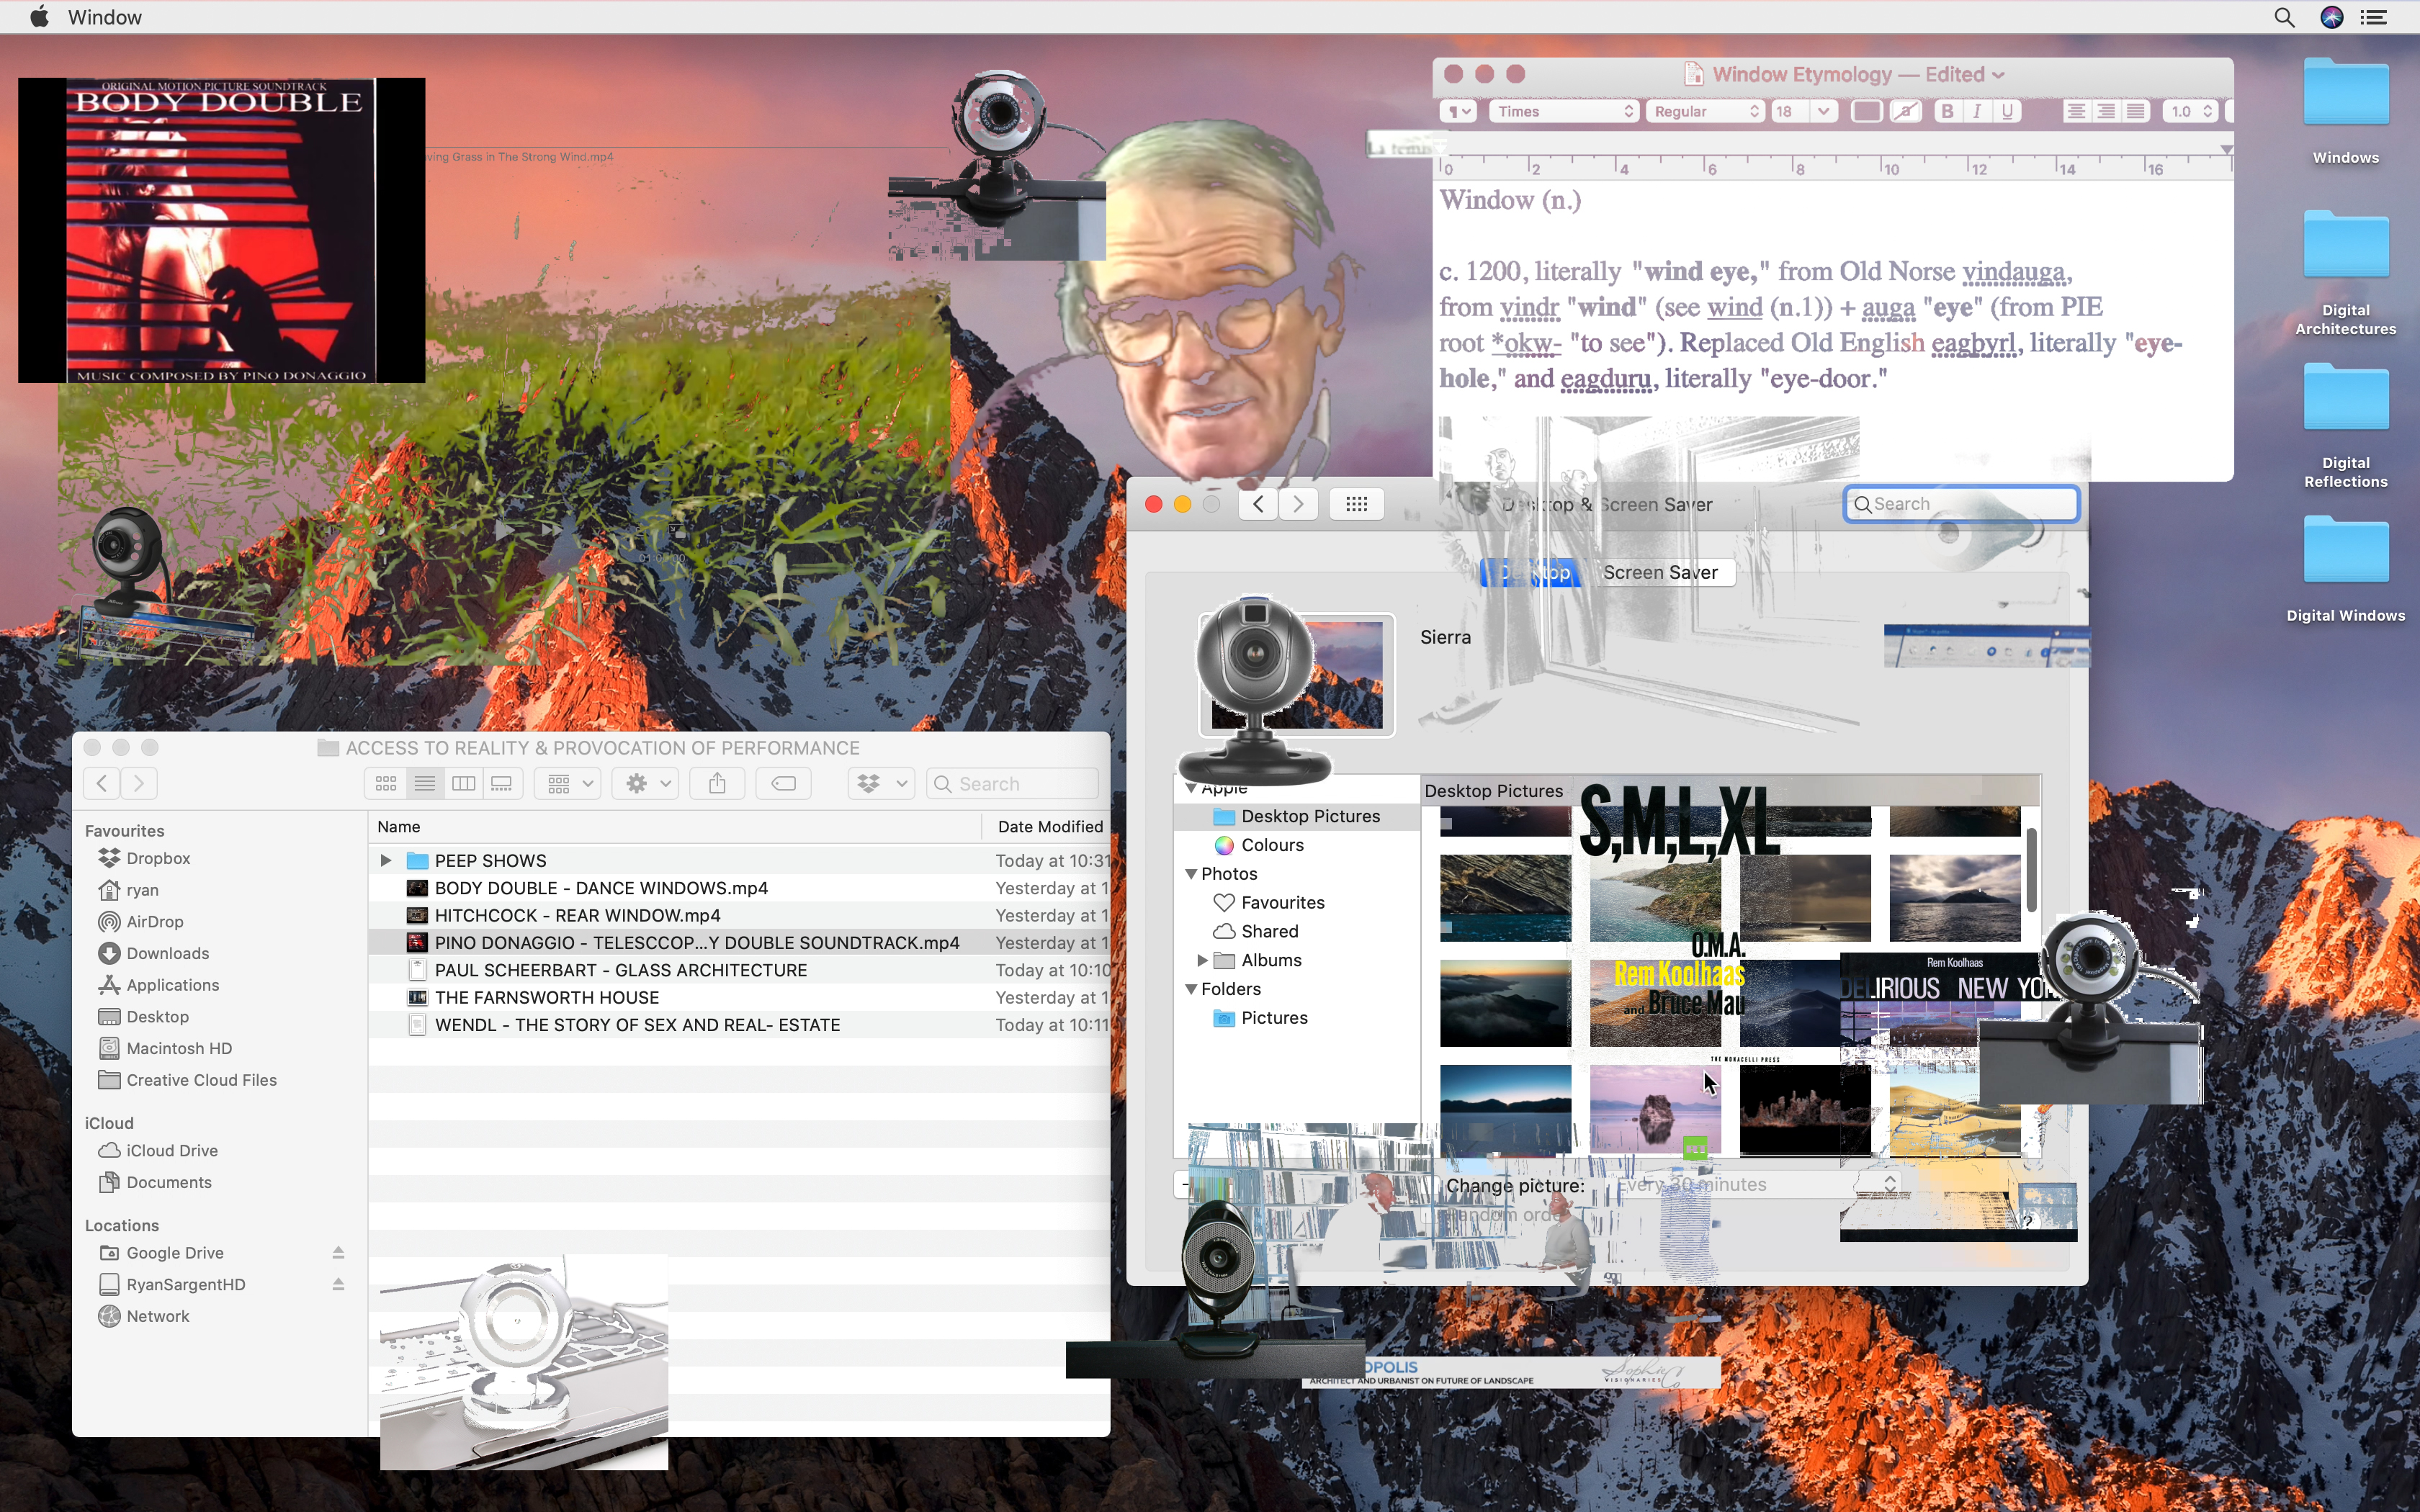
Task: Open Downloads from Finder sidebar
Action: [x=168, y=953]
